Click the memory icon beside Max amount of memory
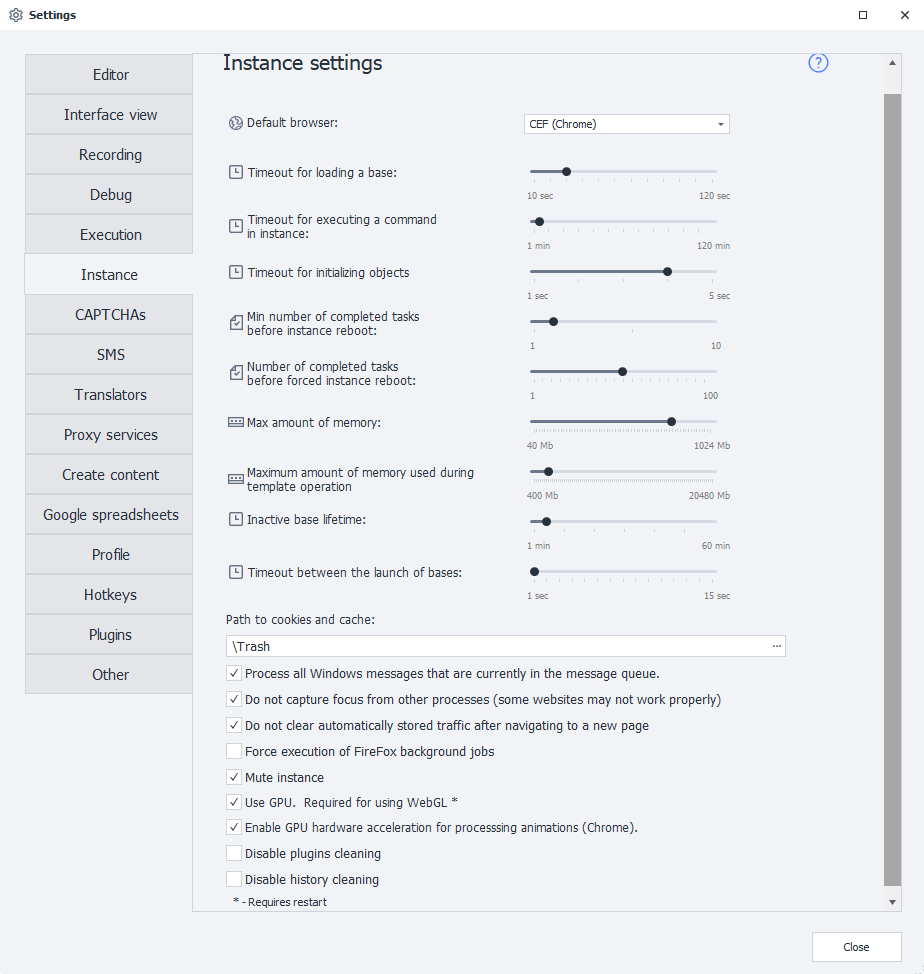 point(235,422)
